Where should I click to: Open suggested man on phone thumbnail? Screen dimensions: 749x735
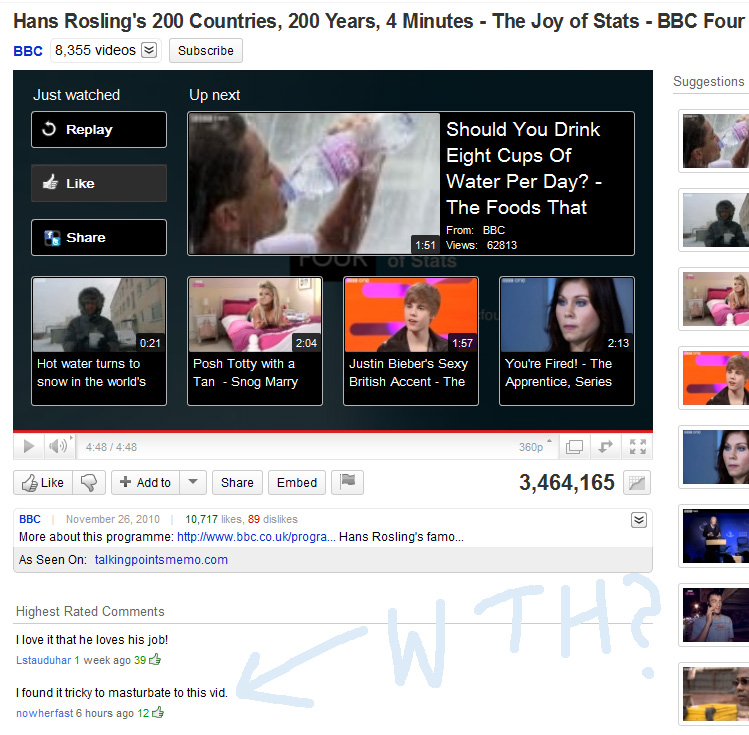pyautogui.click(x=715, y=615)
